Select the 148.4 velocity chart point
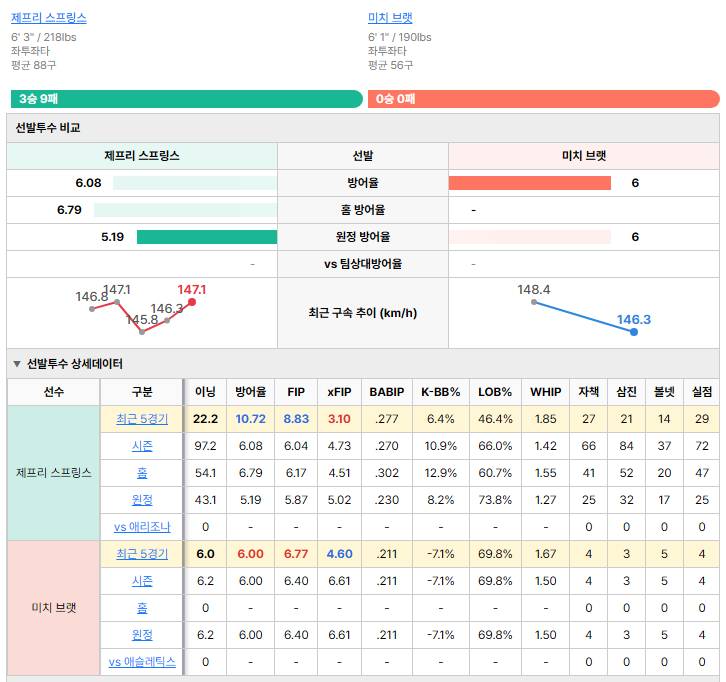 click(x=534, y=302)
